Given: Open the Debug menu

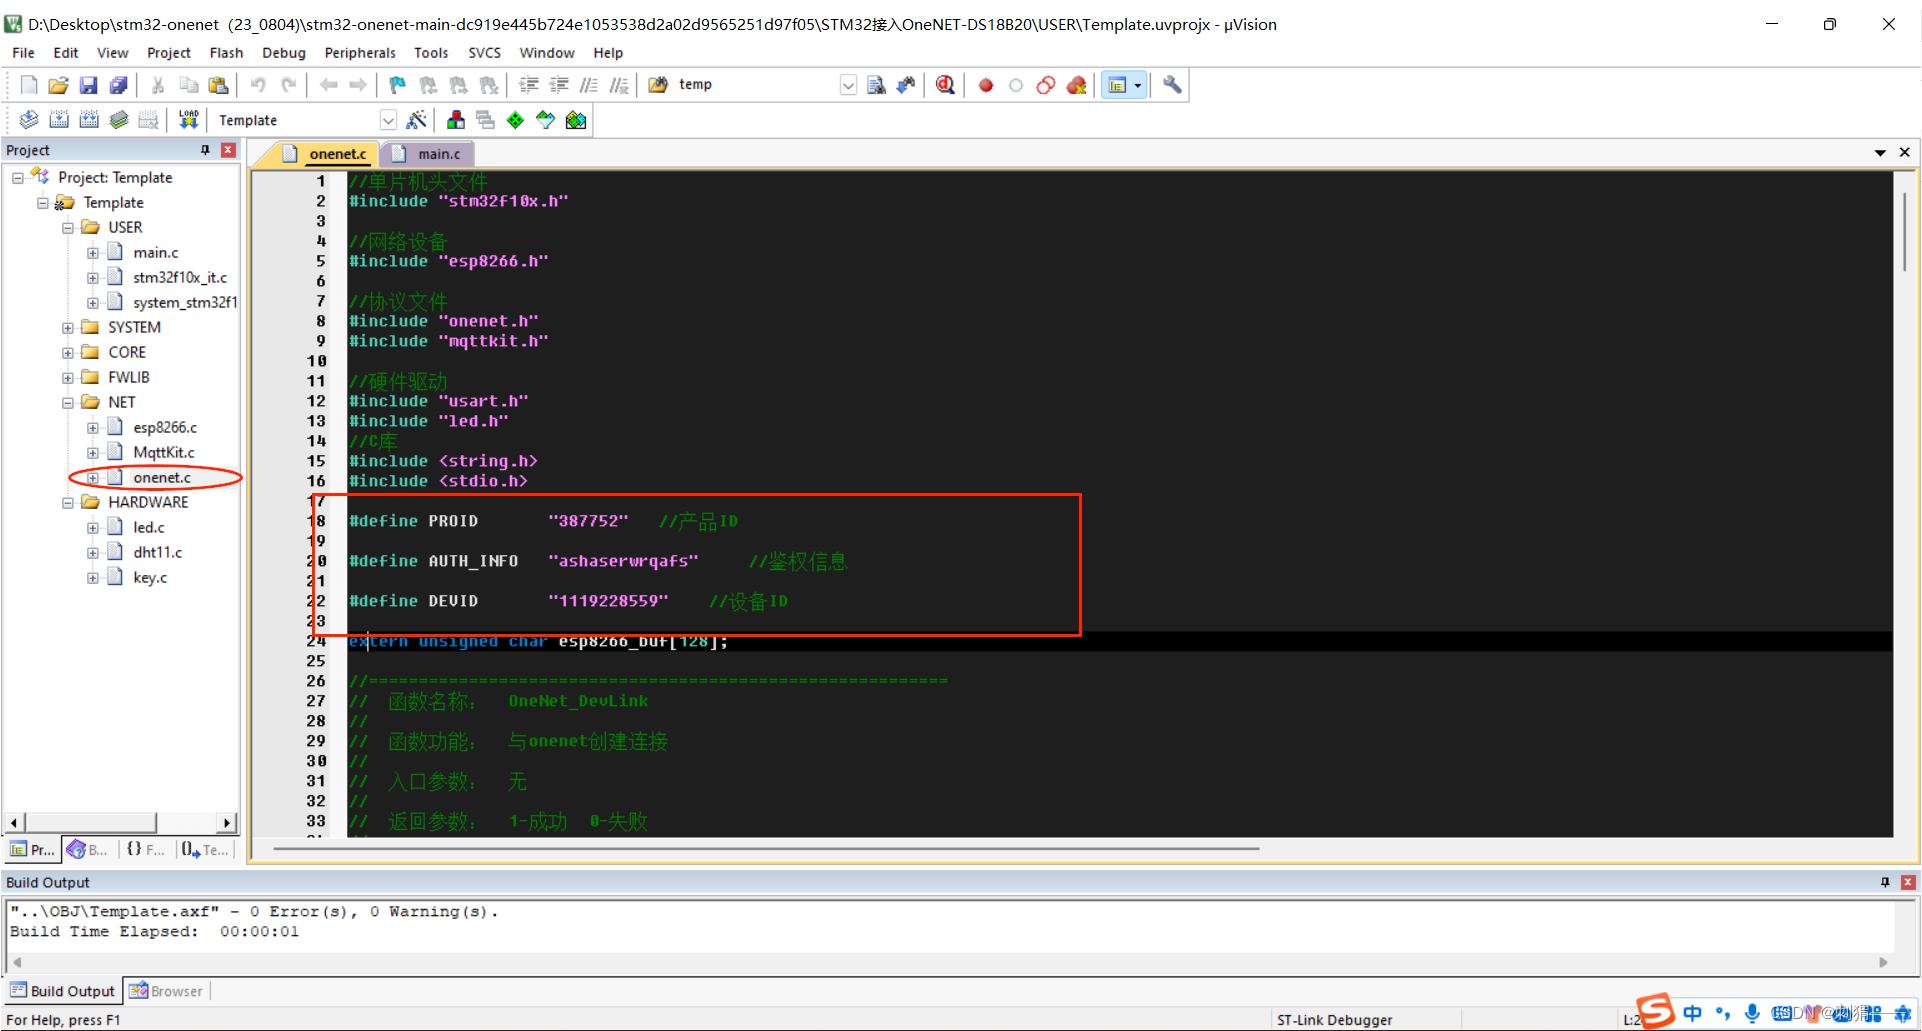Looking at the screenshot, I should point(284,53).
